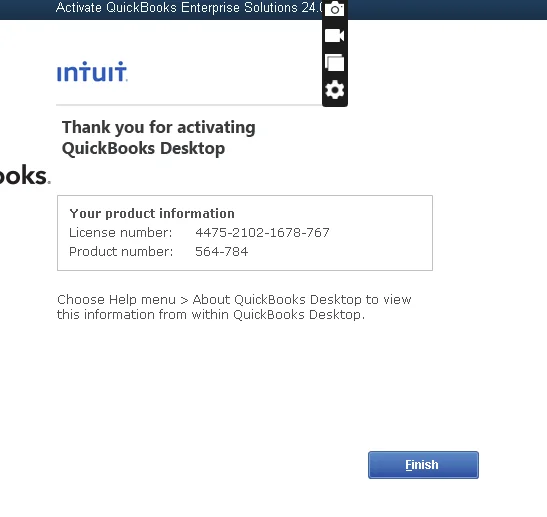The image size is (547, 517).
Task: Click the 'Your product information' heading
Action: click(152, 213)
